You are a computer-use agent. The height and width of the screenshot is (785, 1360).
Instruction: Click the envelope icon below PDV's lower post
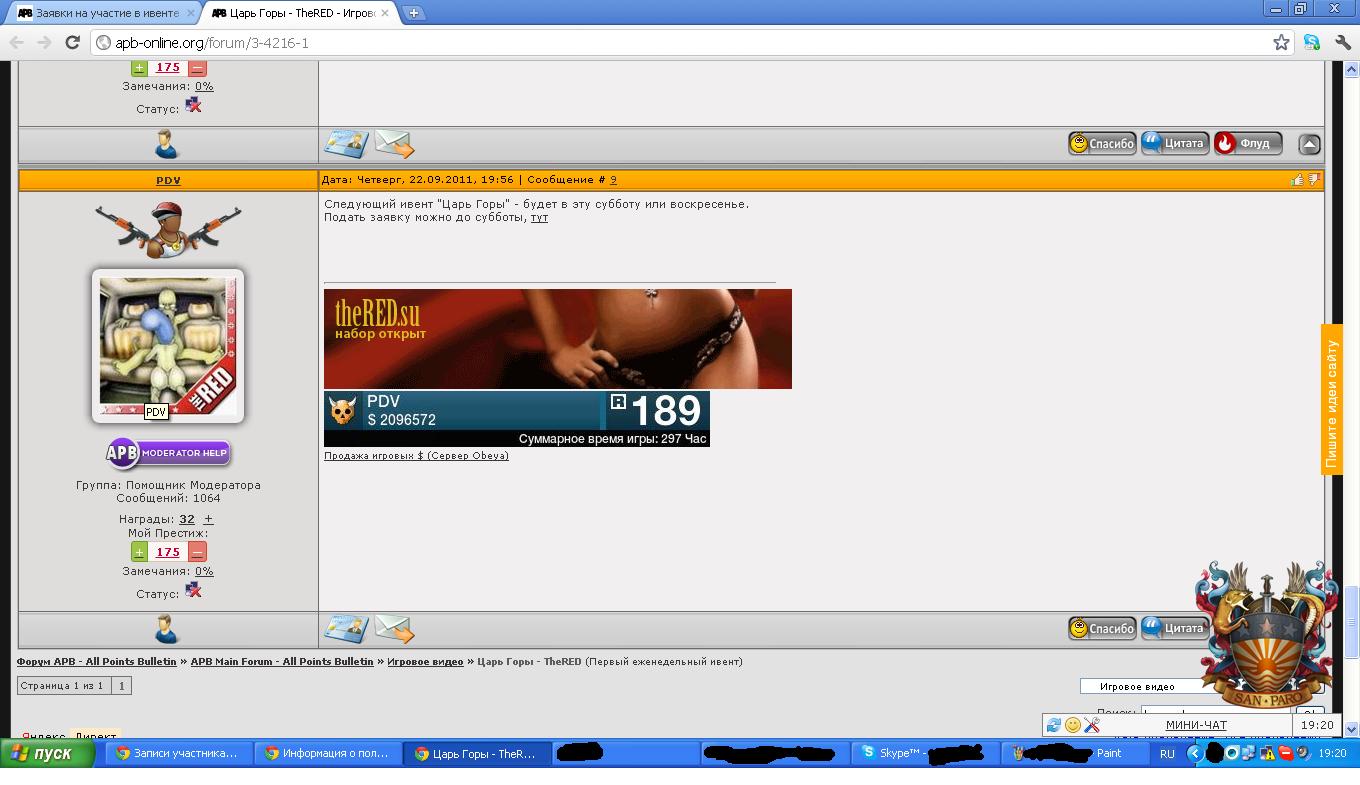(394, 629)
